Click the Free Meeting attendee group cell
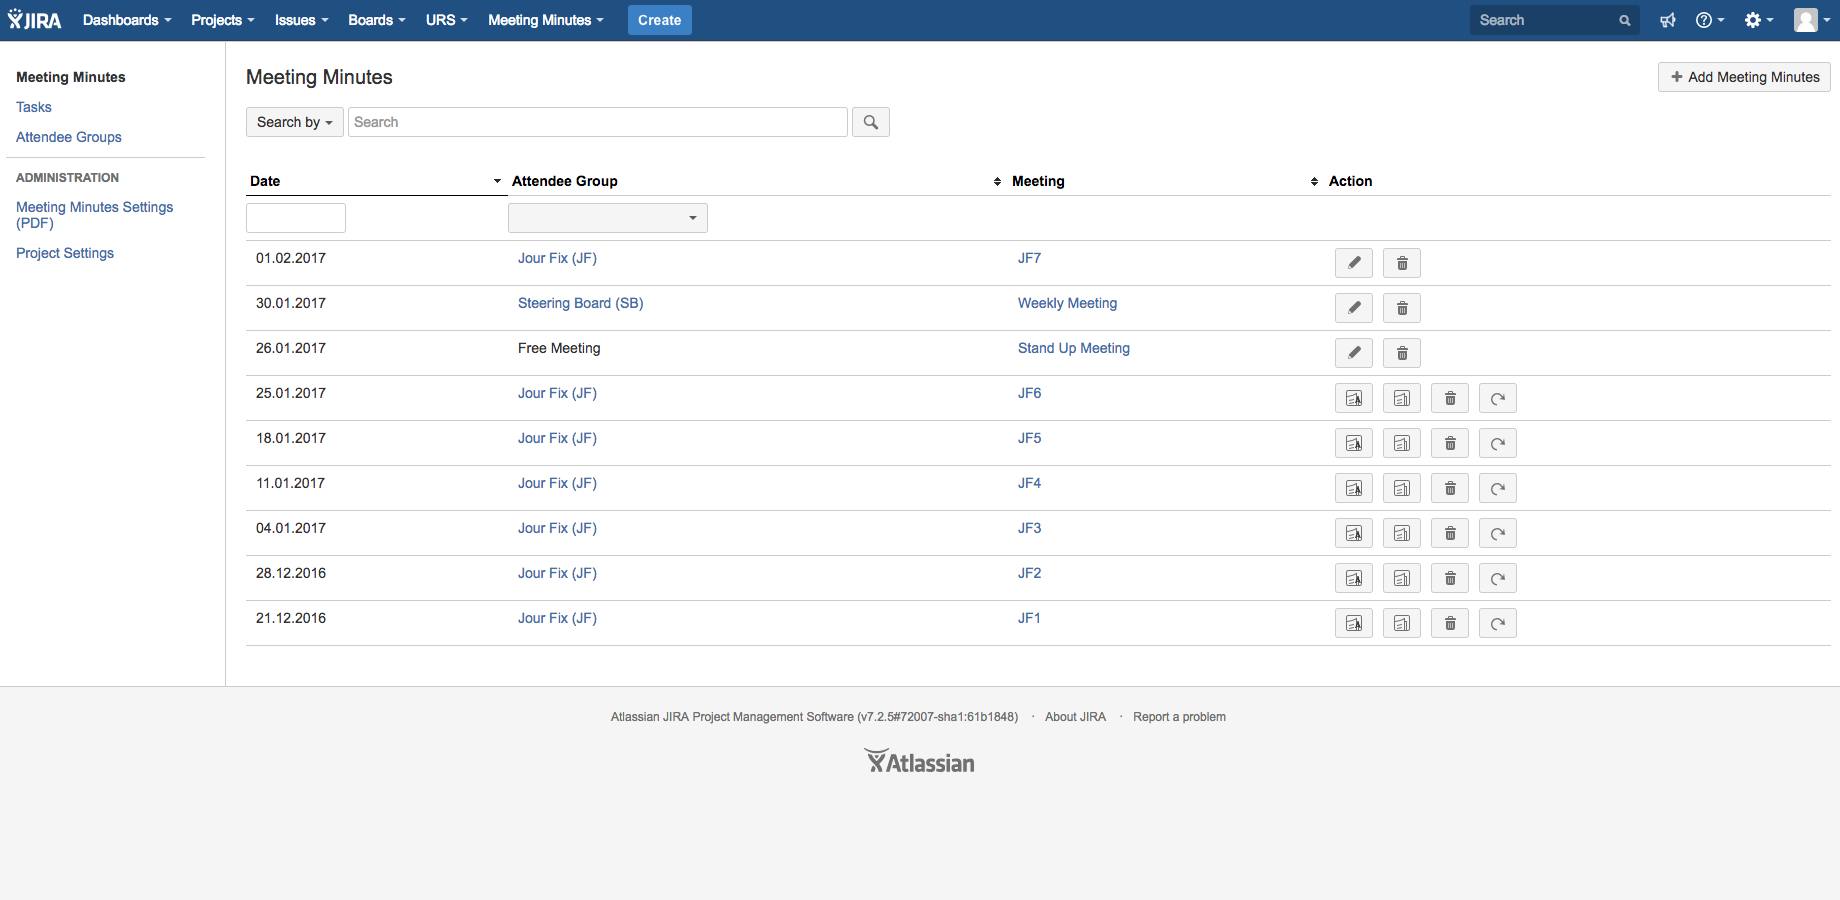 tap(559, 348)
